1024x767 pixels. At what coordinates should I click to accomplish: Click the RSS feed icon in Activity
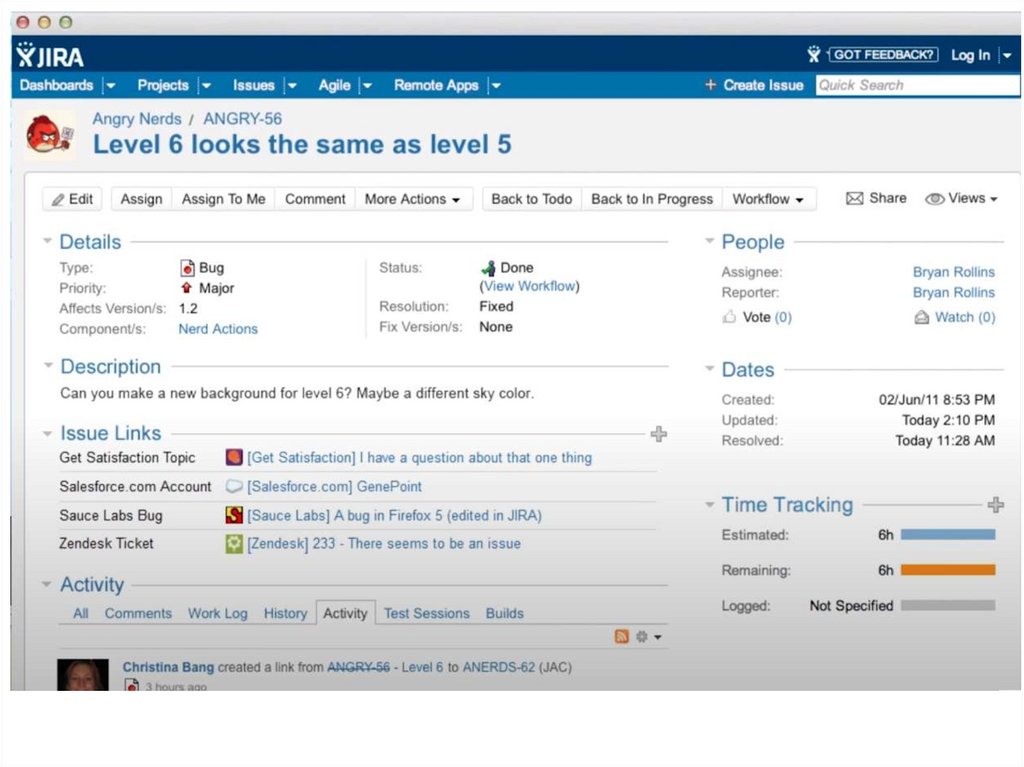pyautogui.click(x=622, y=636)
